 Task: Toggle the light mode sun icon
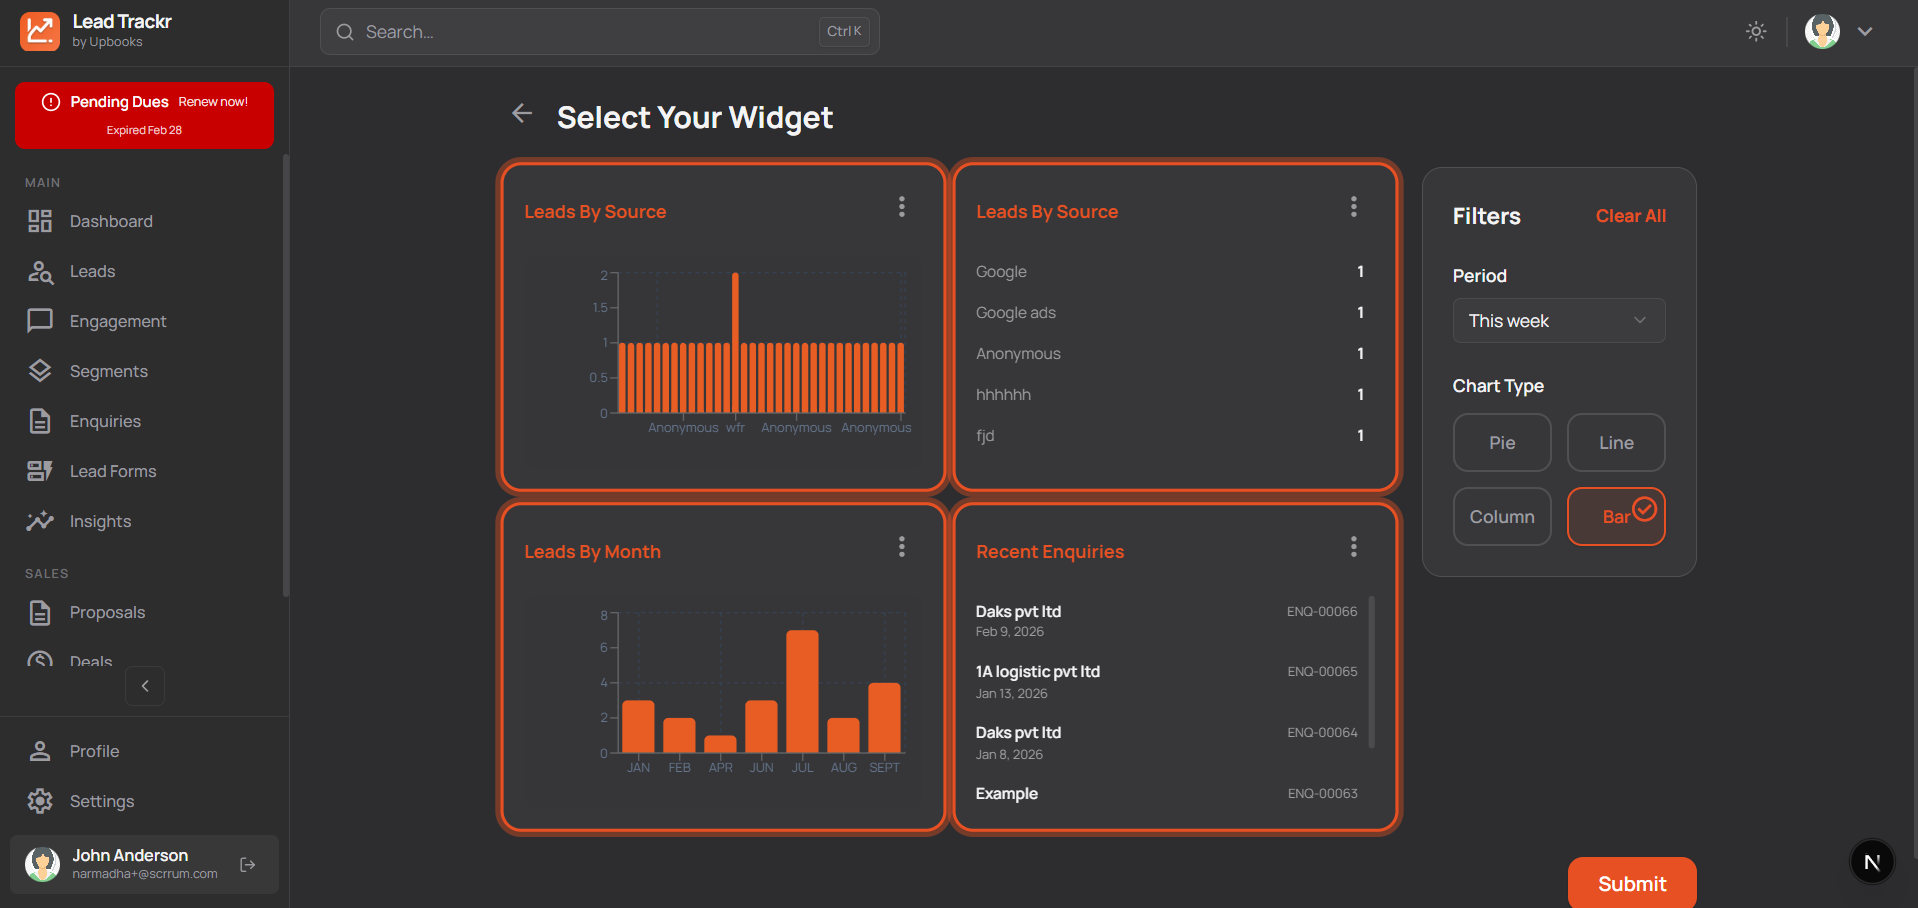tap(1755, 31)
